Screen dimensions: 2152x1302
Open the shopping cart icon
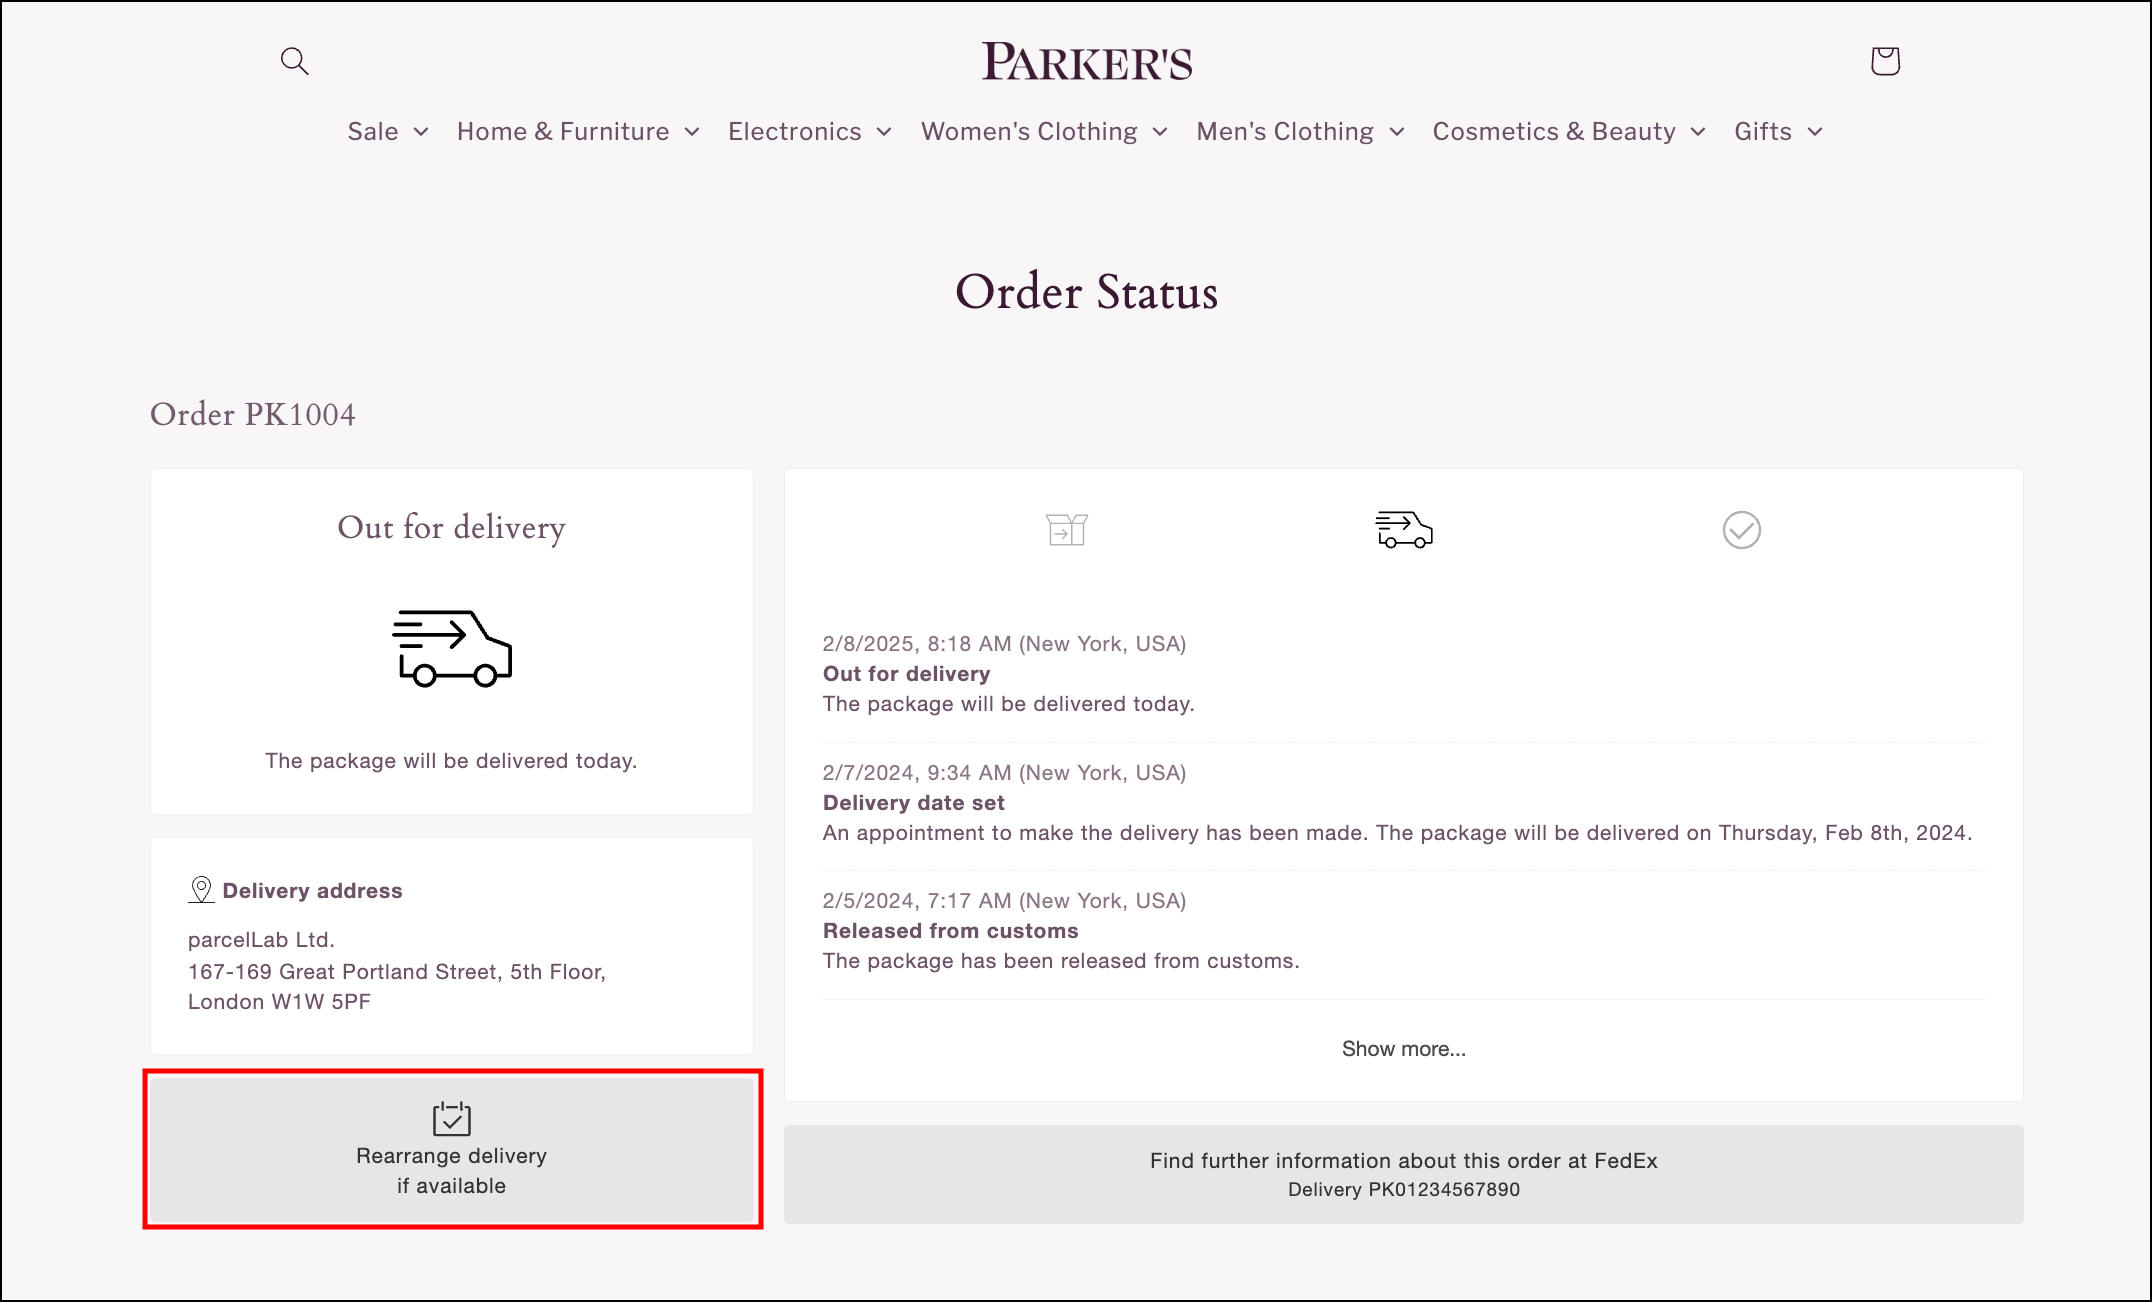coord(1884,60)
